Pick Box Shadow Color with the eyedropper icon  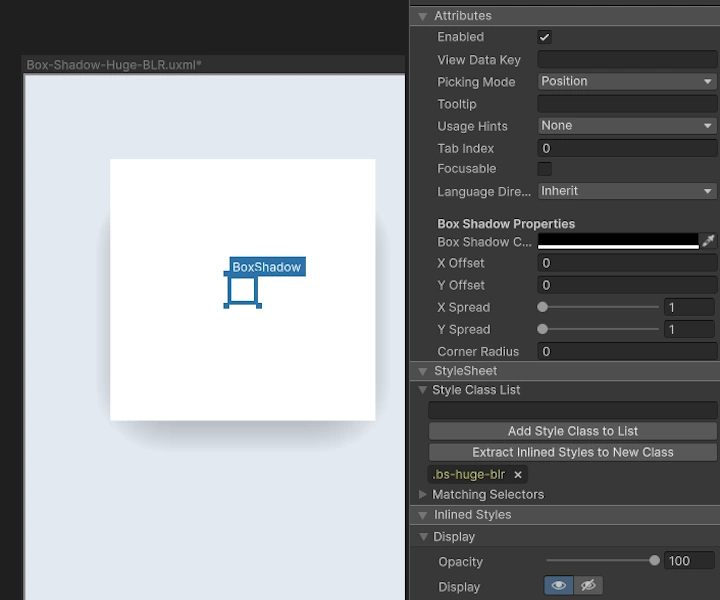point(708,241)
